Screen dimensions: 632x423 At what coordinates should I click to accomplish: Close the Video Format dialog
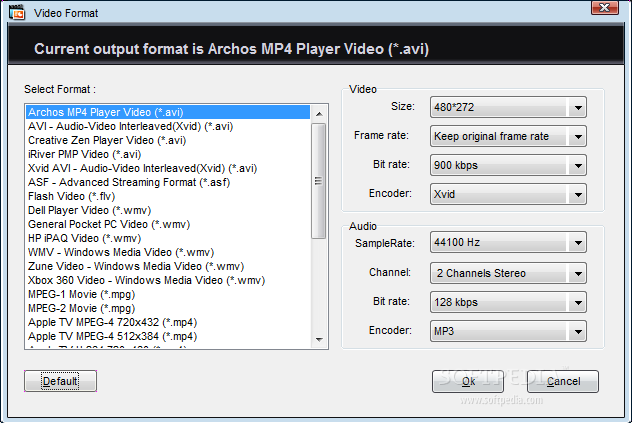604,7
